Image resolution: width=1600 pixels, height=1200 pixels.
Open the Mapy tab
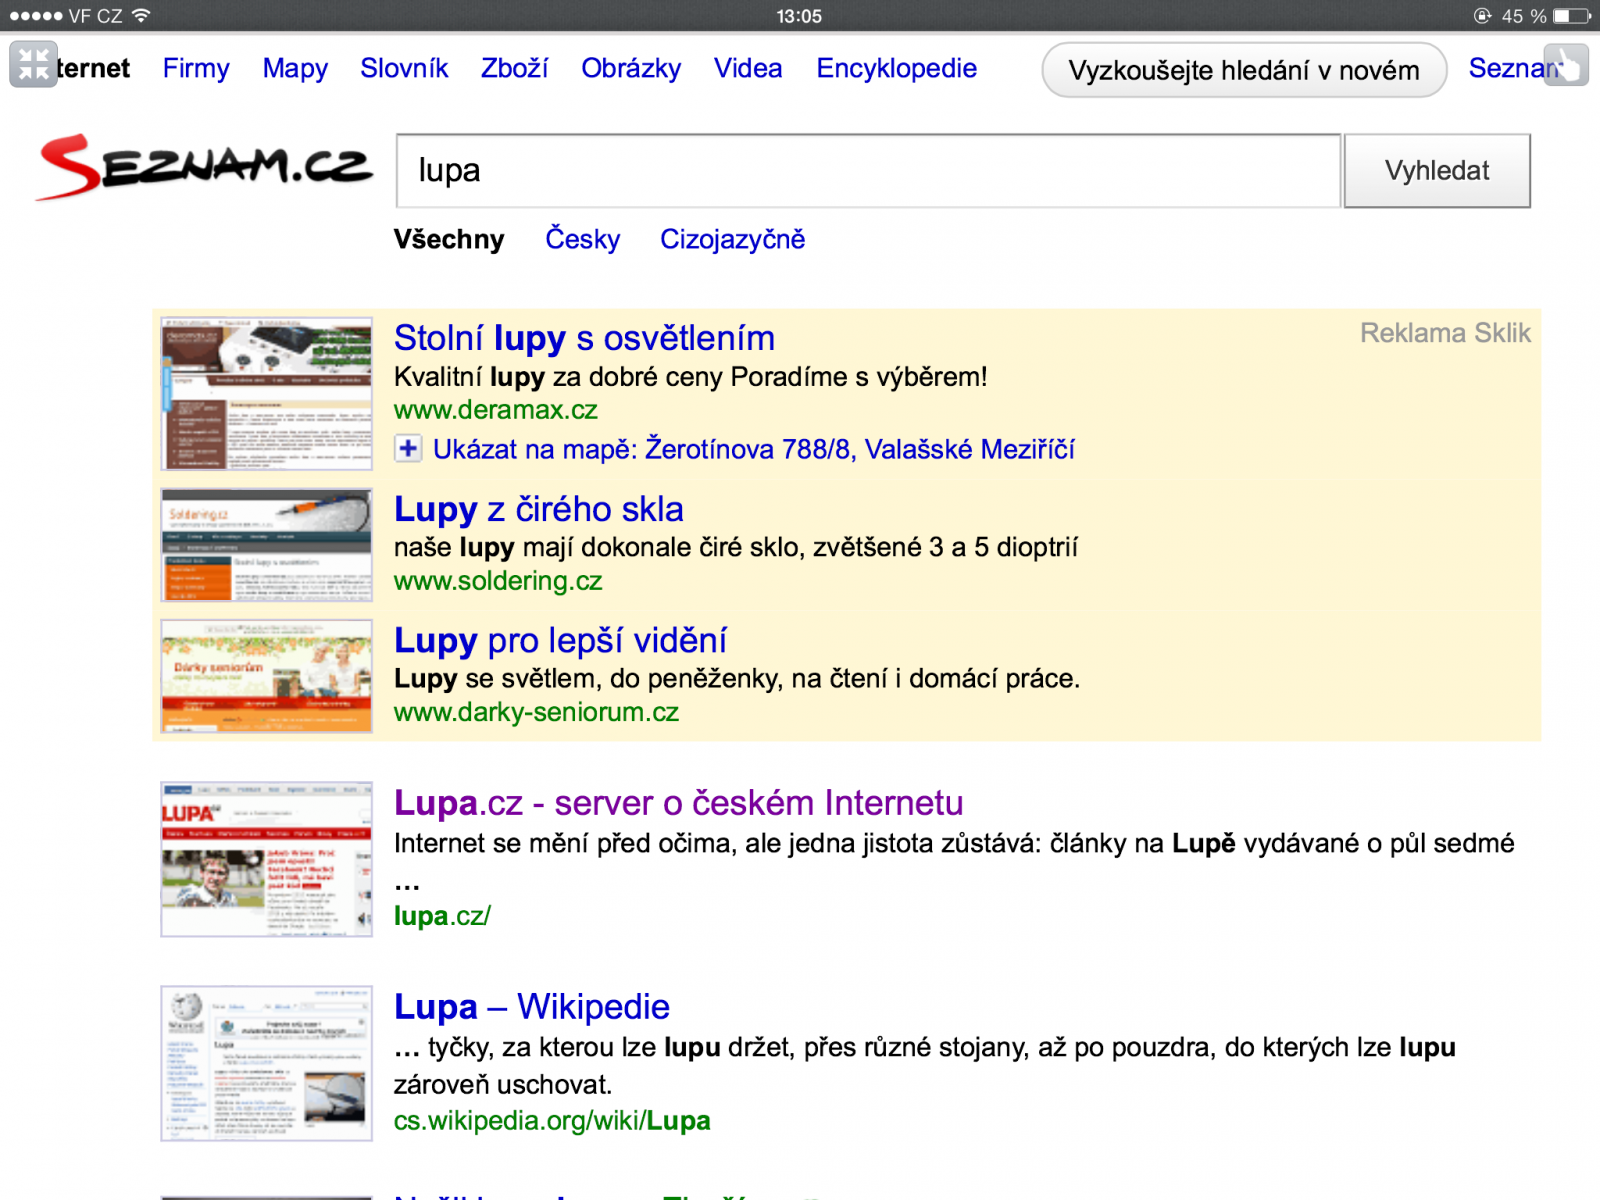(x=295, y=68)
